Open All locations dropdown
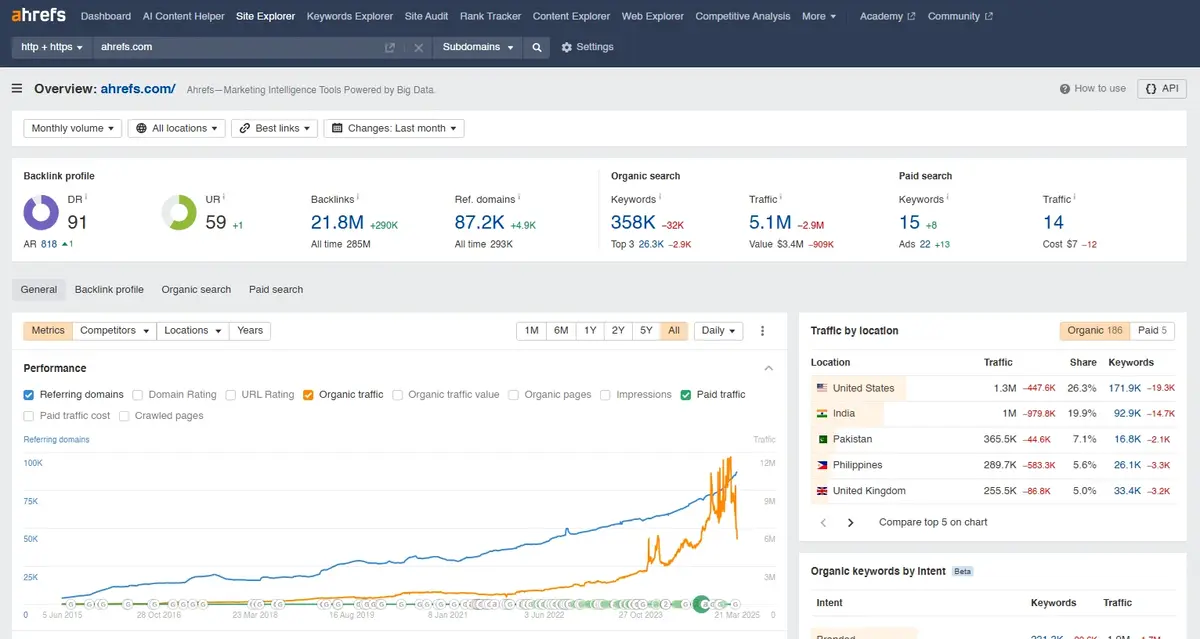Viewport: 1200px width, 639px height. 176,128
